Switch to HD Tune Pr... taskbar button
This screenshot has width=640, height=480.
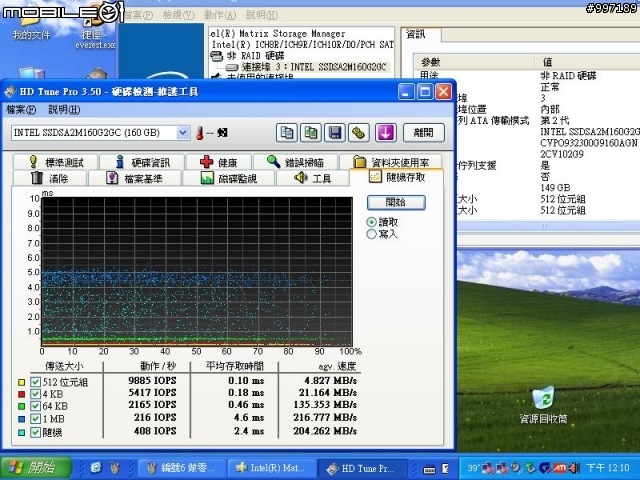coord(362,468)
